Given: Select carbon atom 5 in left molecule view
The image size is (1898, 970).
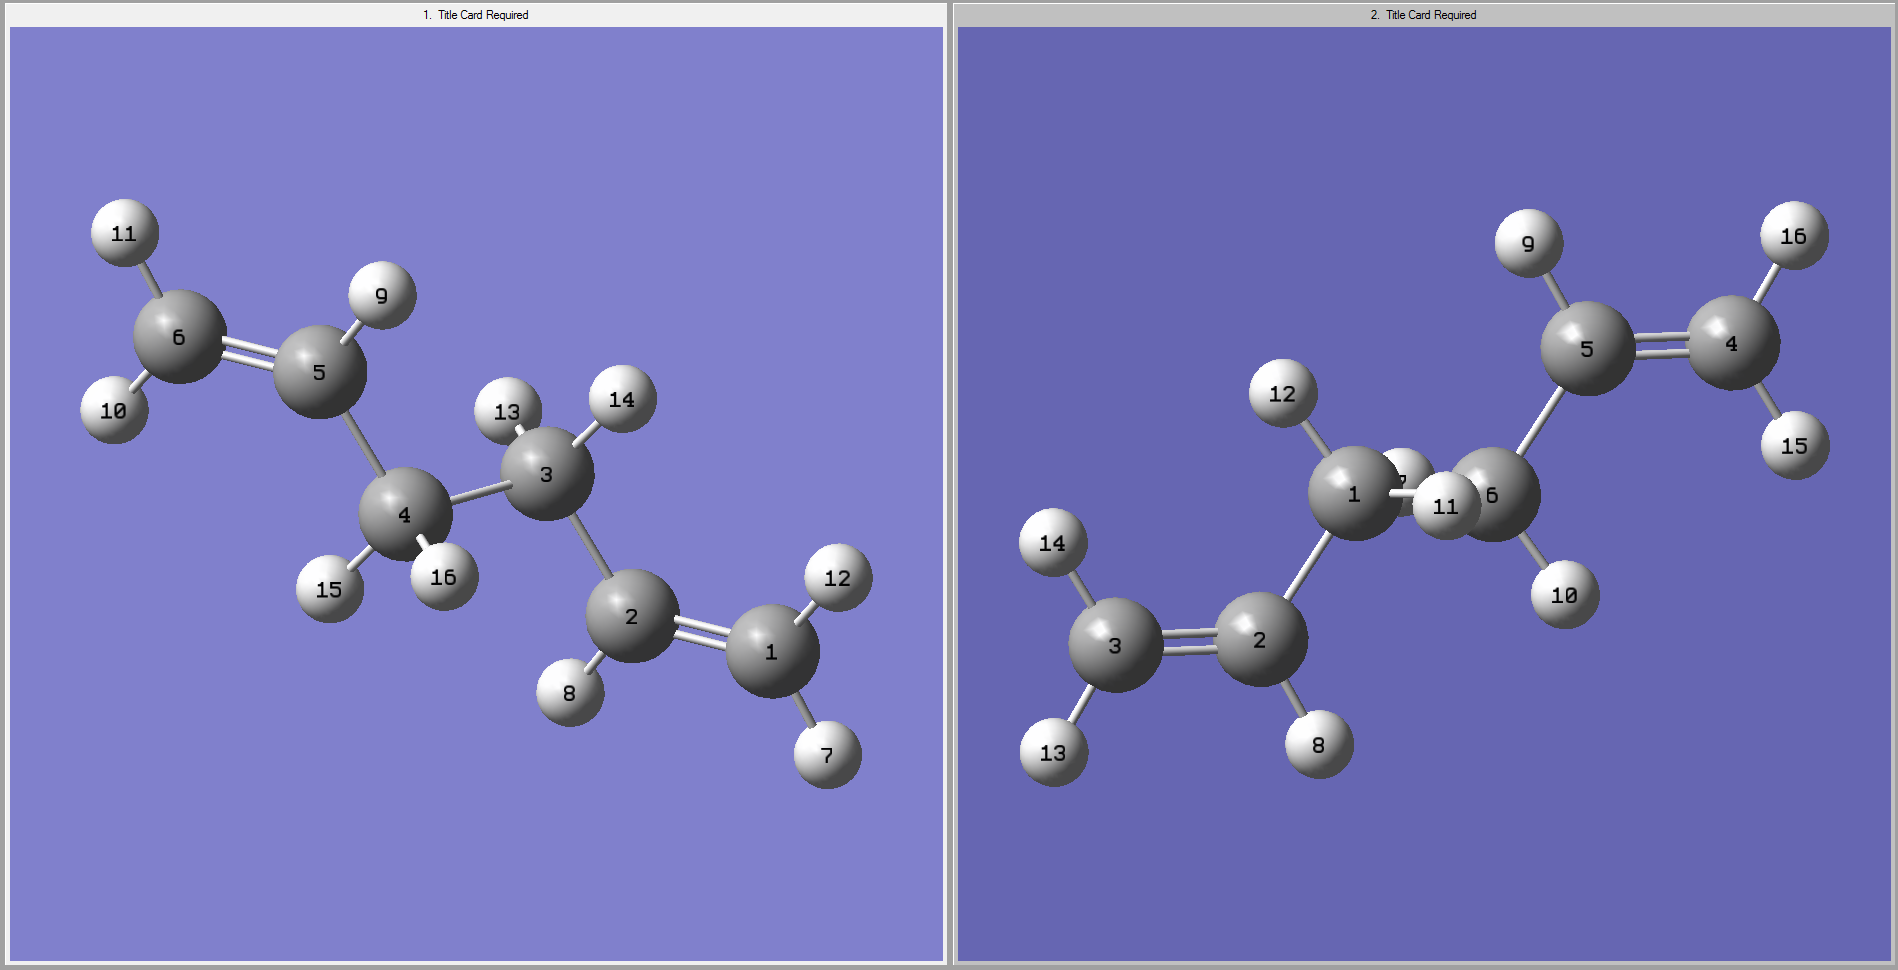Looking at the screenshot, I should coord(319,372).
